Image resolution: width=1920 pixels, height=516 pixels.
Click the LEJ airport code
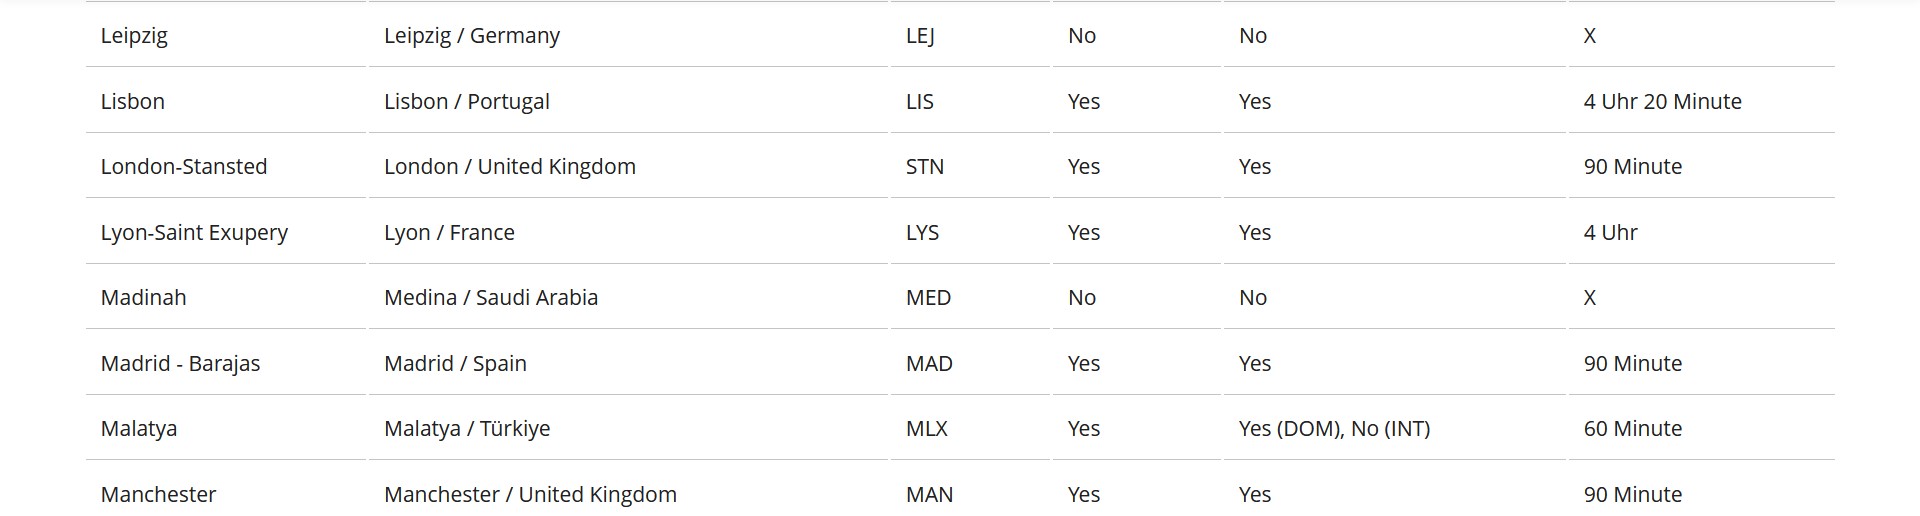(919, 36)
